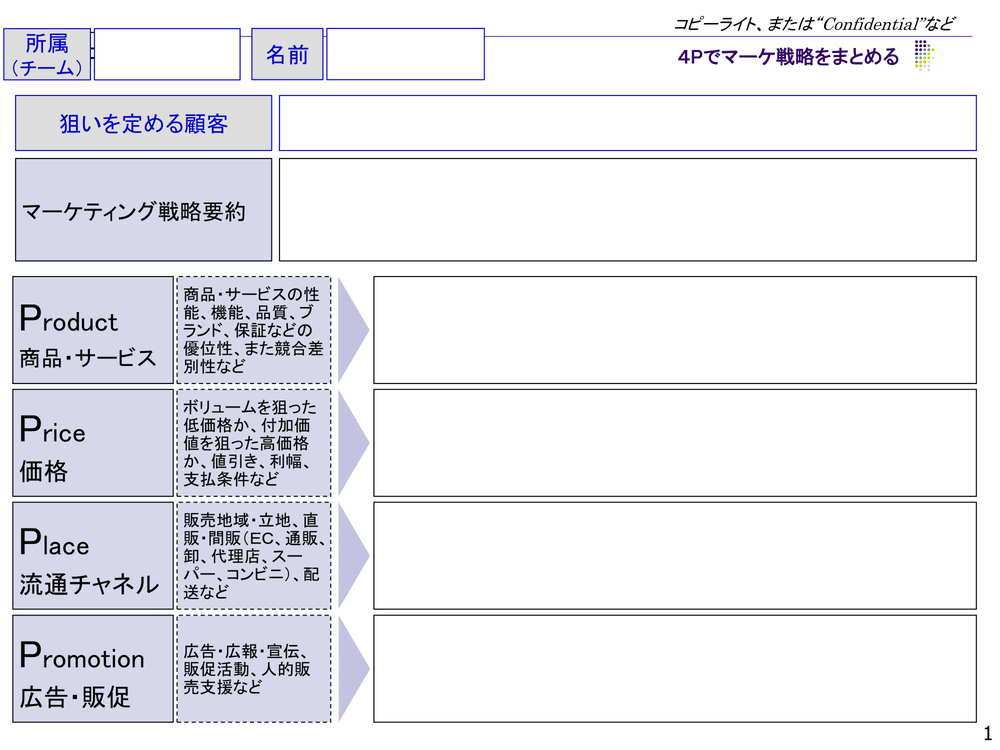Click the Price description text box

coord(254,443)
